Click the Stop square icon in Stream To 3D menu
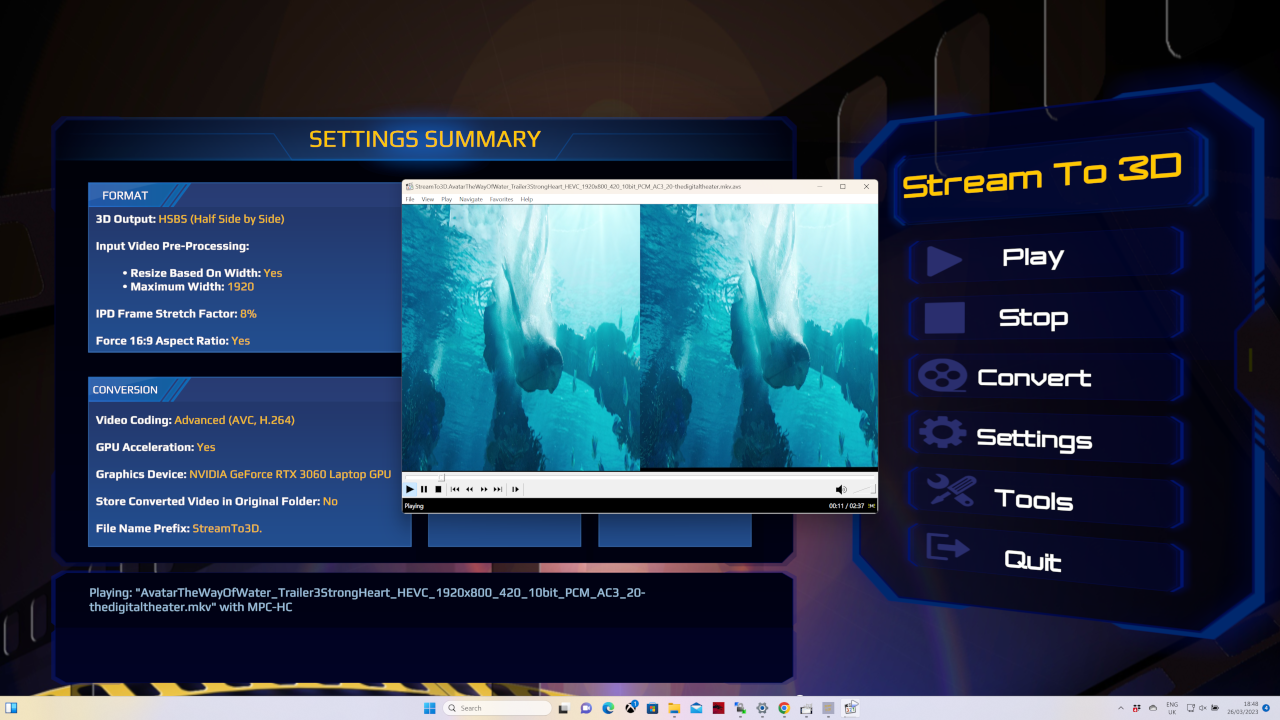1280x720 pixels. click(x=944, y=318)
